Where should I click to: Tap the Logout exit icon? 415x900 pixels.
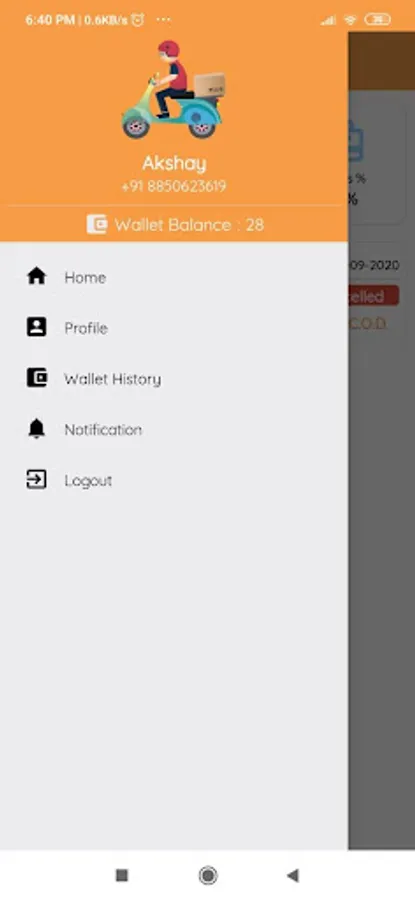(37, 479)
